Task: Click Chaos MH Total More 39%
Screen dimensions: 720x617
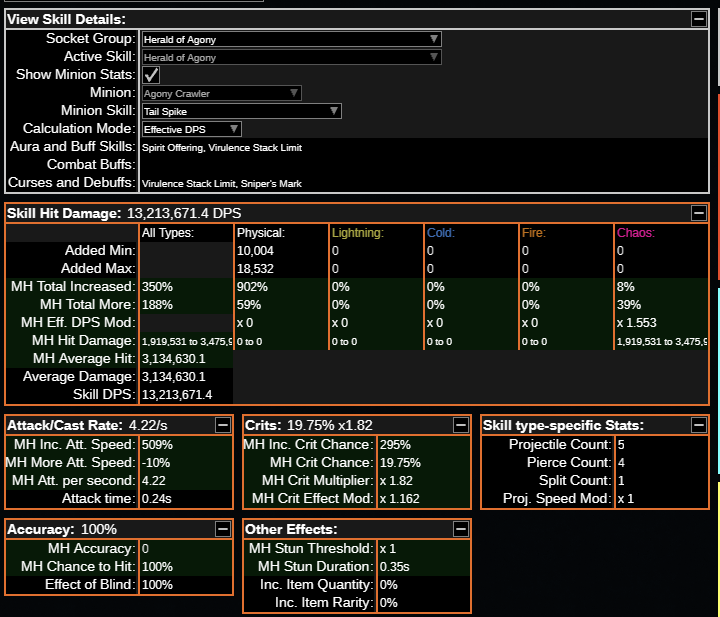Action: (629, 305)
